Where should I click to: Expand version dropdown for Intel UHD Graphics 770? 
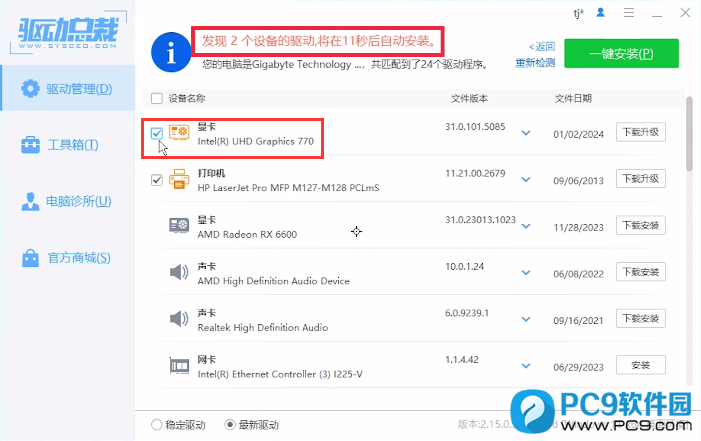tap(526, 133)
